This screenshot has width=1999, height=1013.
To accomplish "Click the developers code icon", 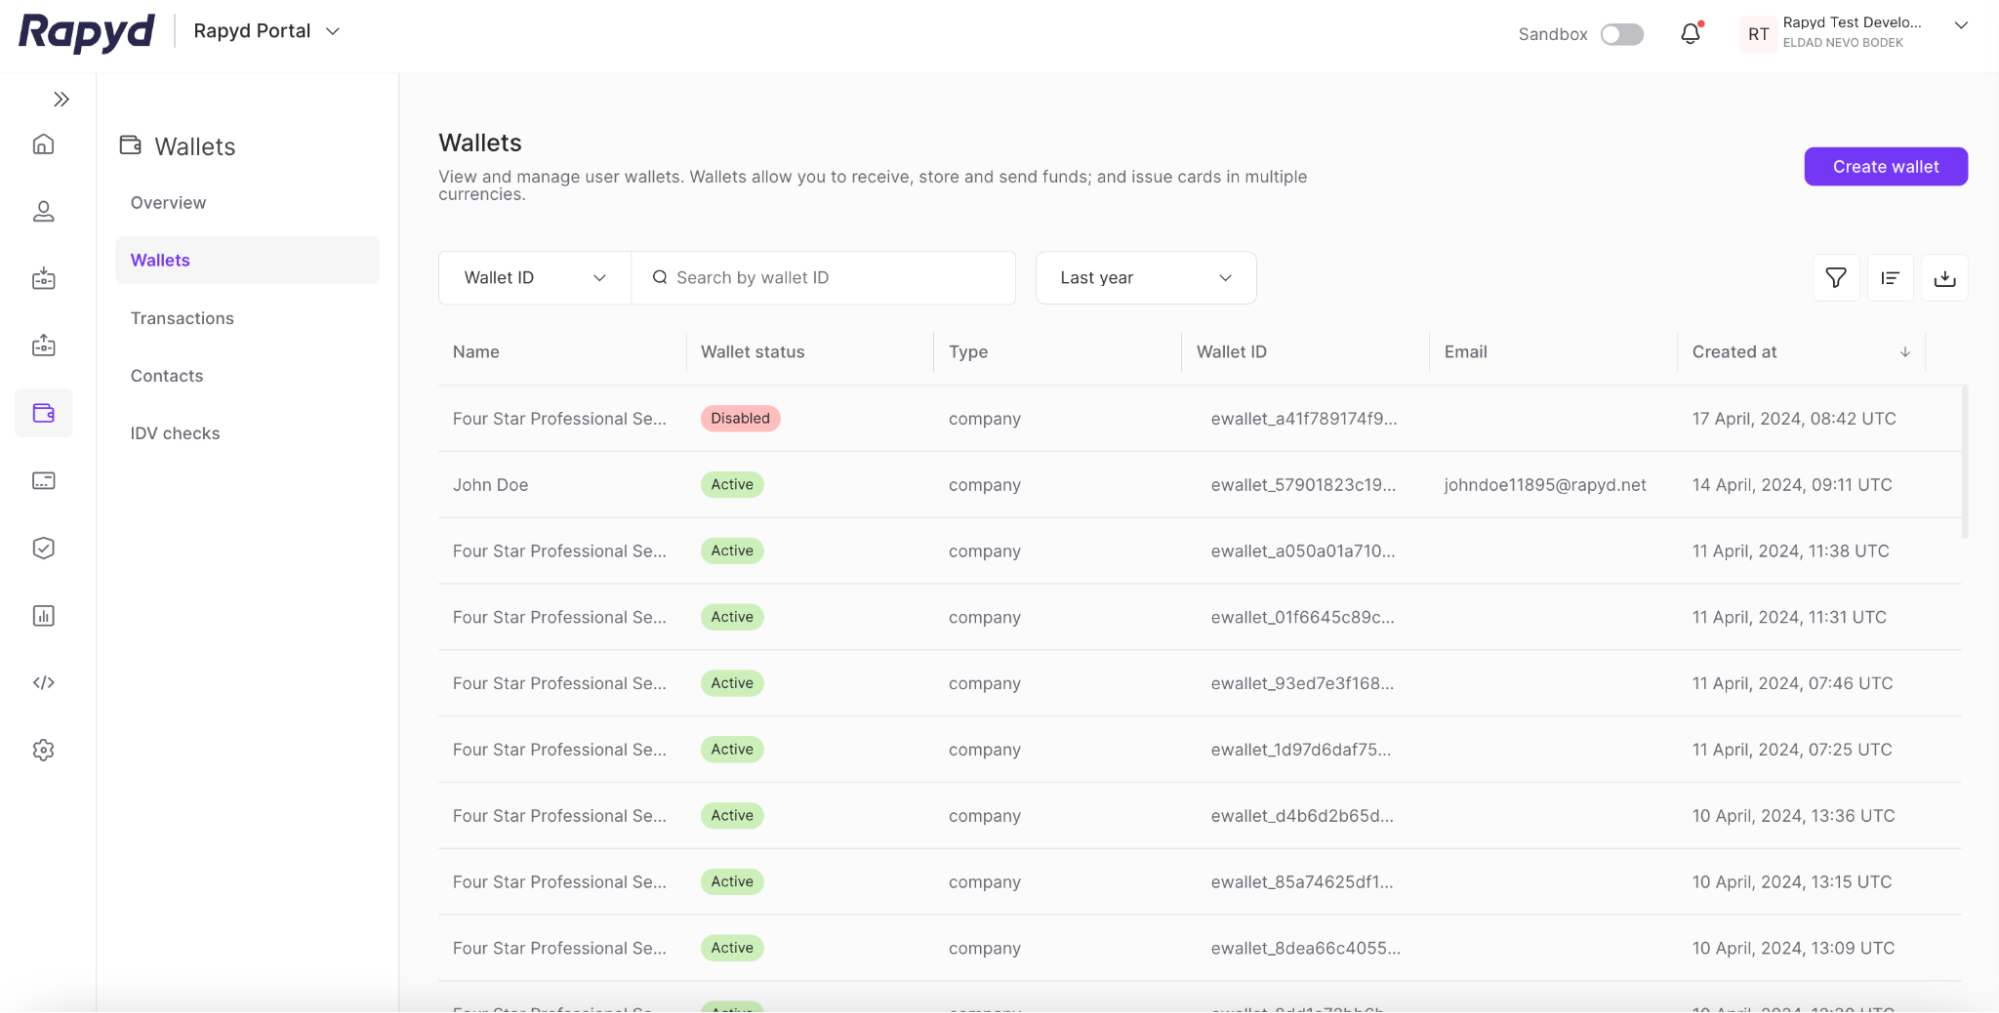I will pos(43,683).
